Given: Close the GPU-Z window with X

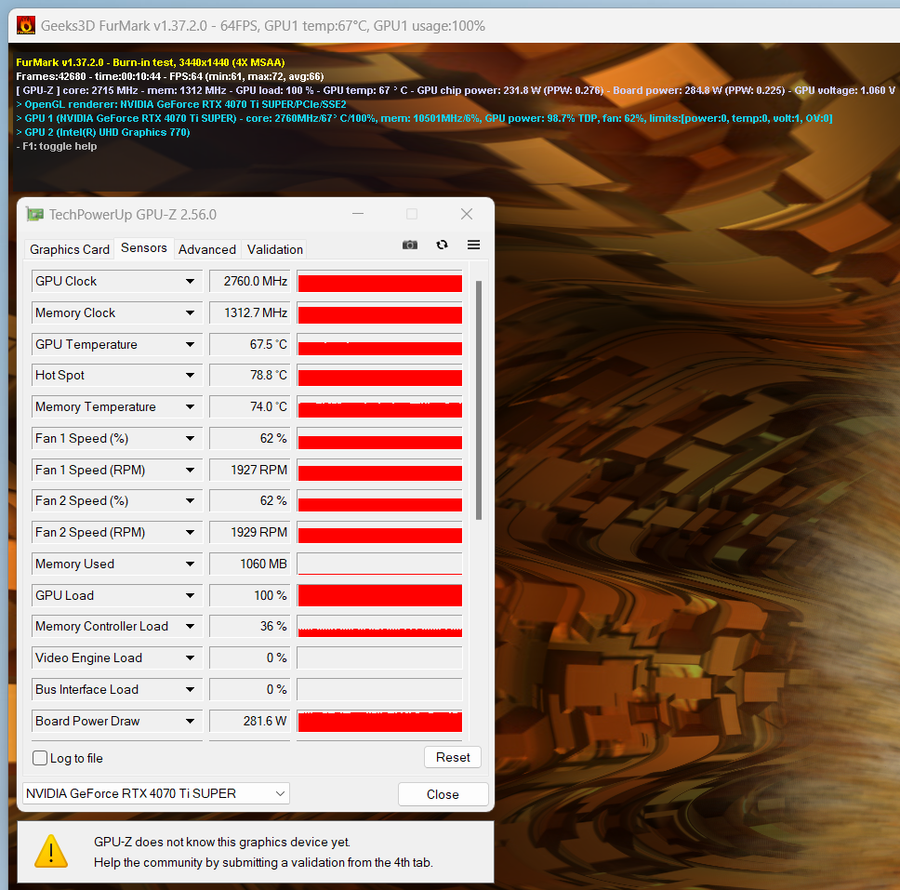Looking at the screenshot, I should [467, 214].
